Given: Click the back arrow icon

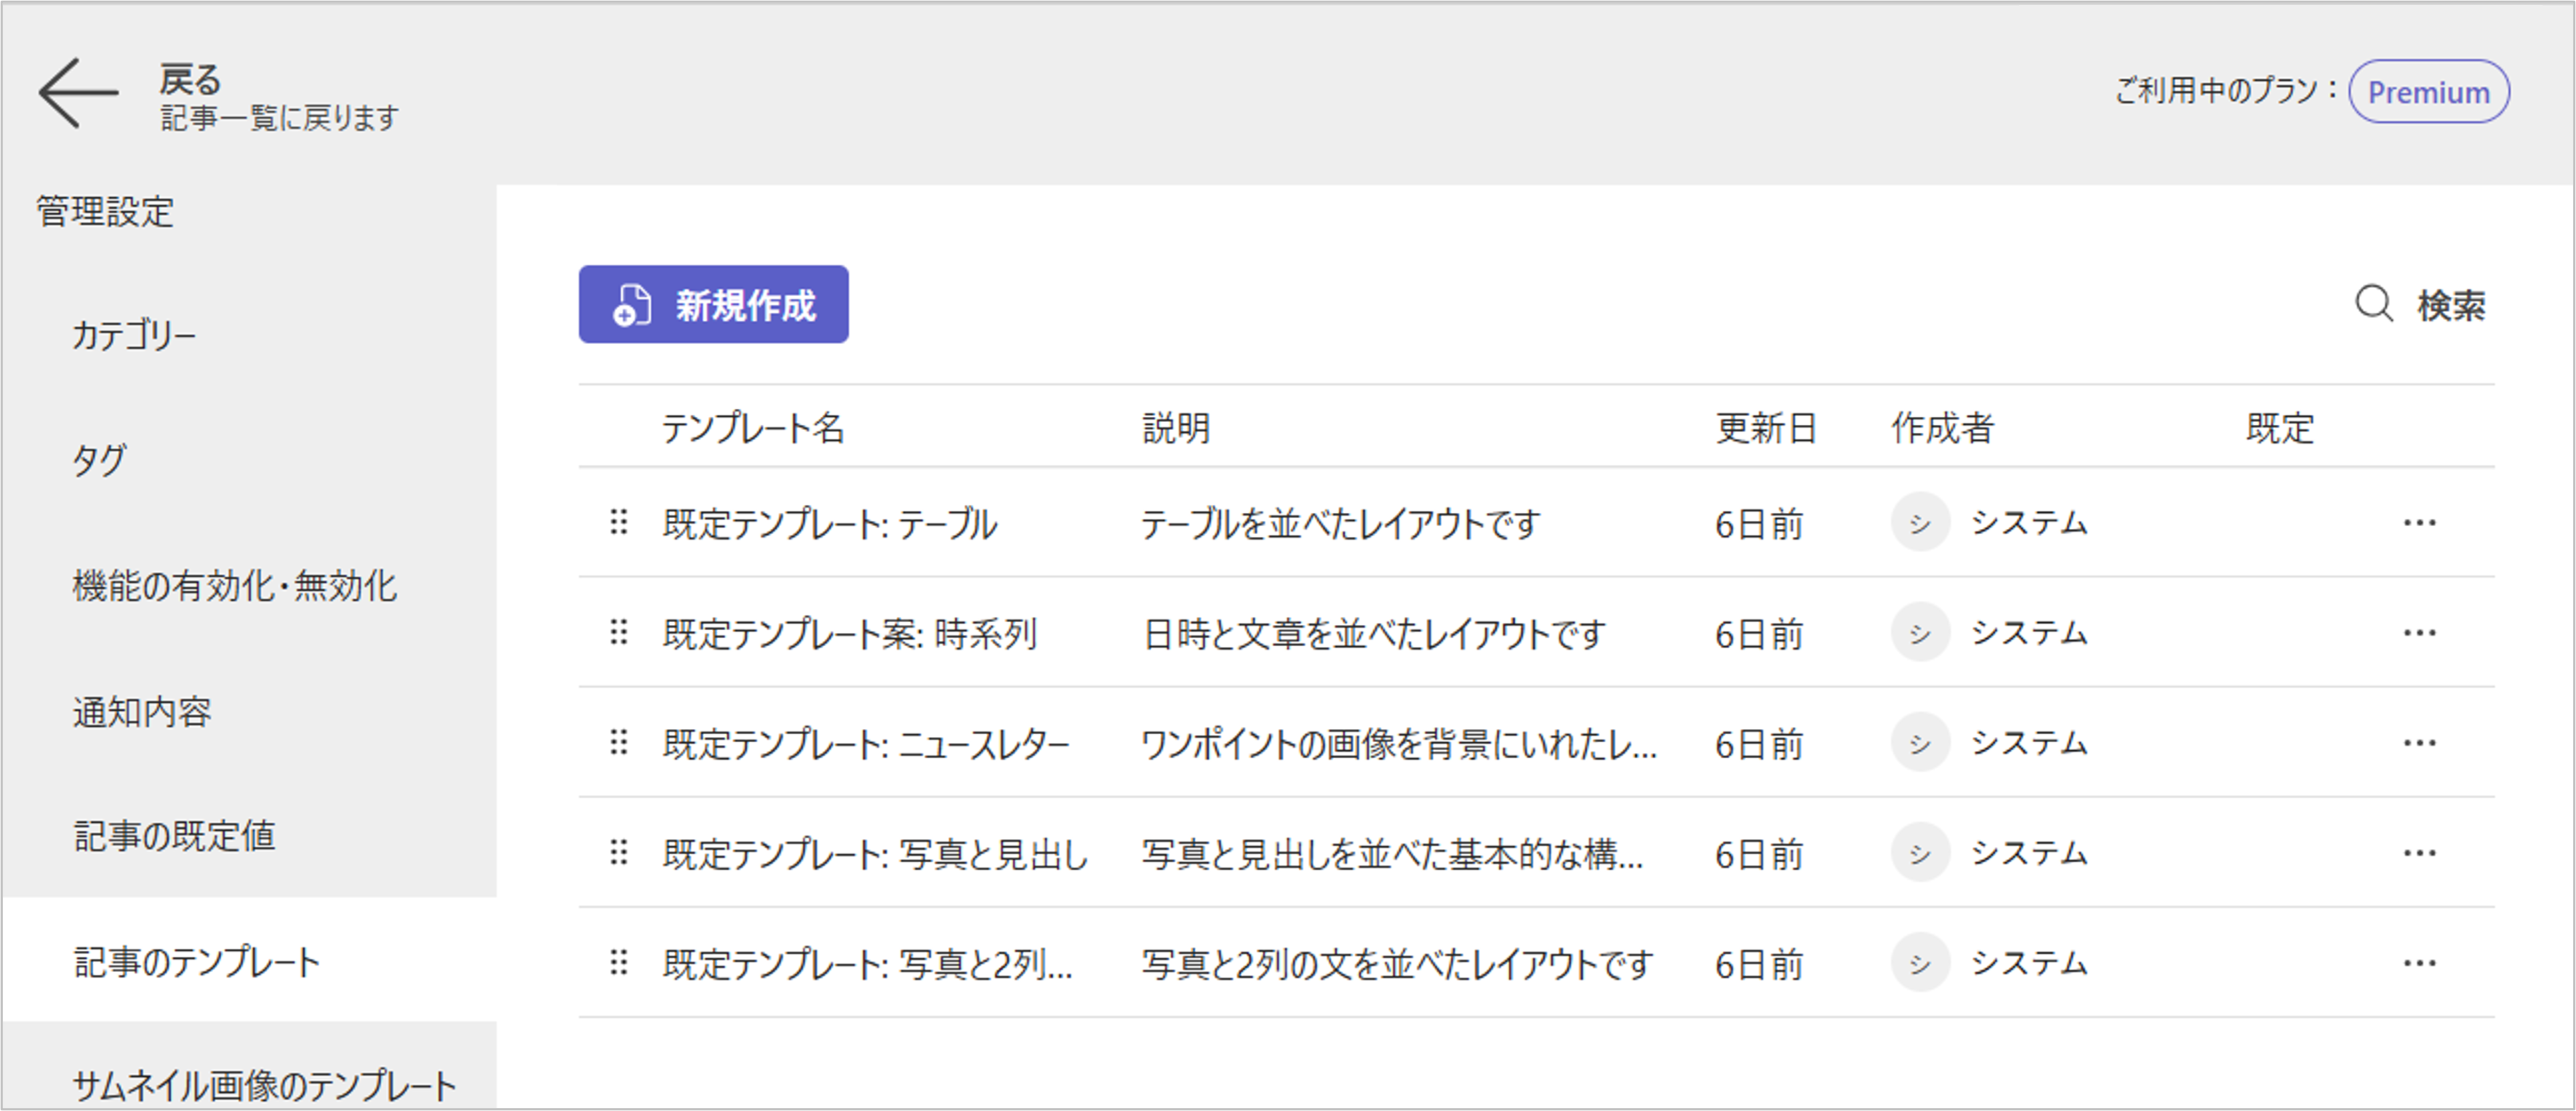Looking at the screenshot, I should click(x=78, y=93).
